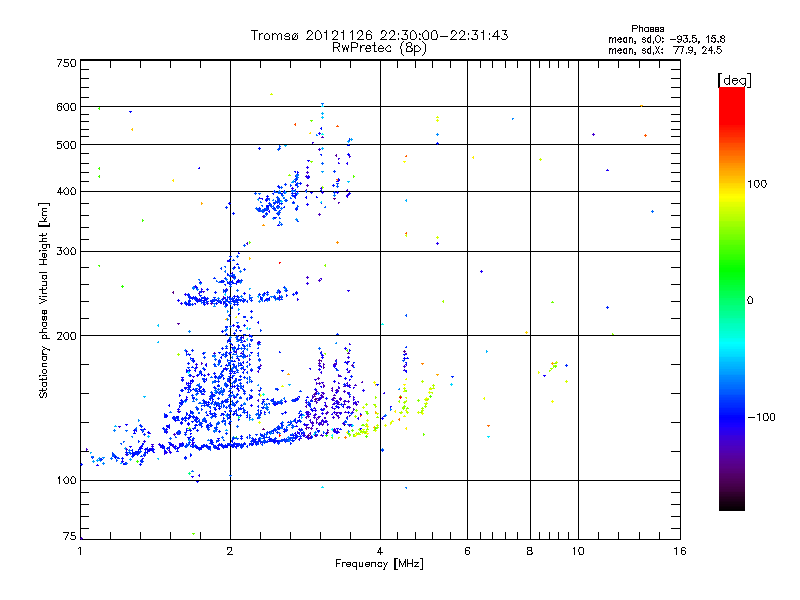Click the "mean, sd,X: 77.9, 24.5" line

[665, 50]
